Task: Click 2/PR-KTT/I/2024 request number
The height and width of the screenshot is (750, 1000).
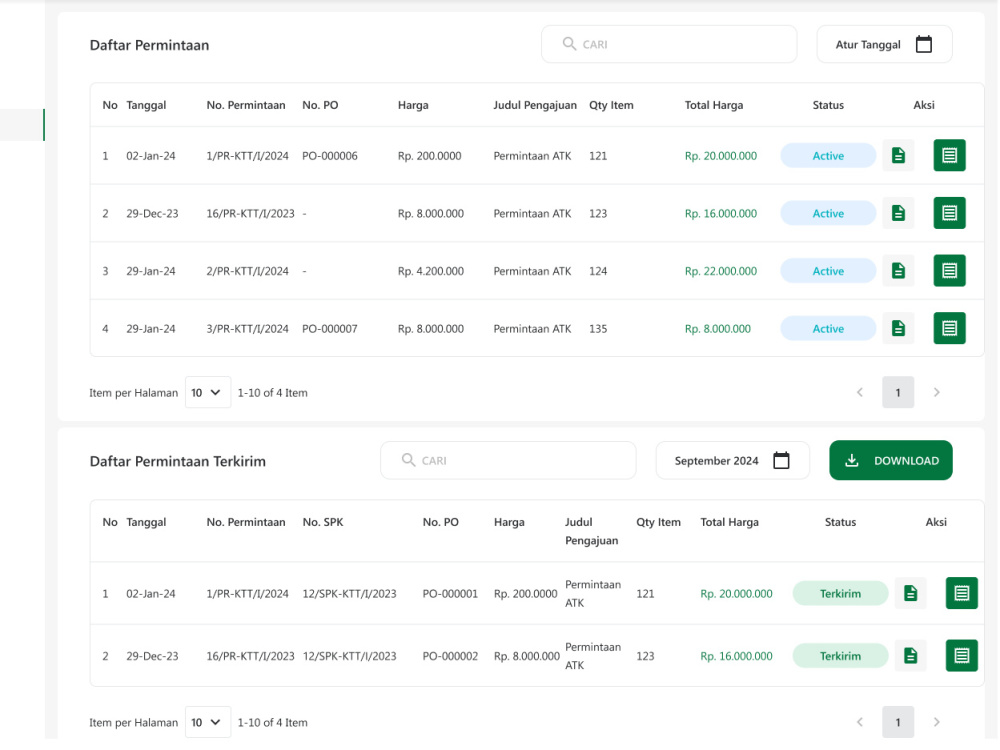Action: [x=247, y=271]
